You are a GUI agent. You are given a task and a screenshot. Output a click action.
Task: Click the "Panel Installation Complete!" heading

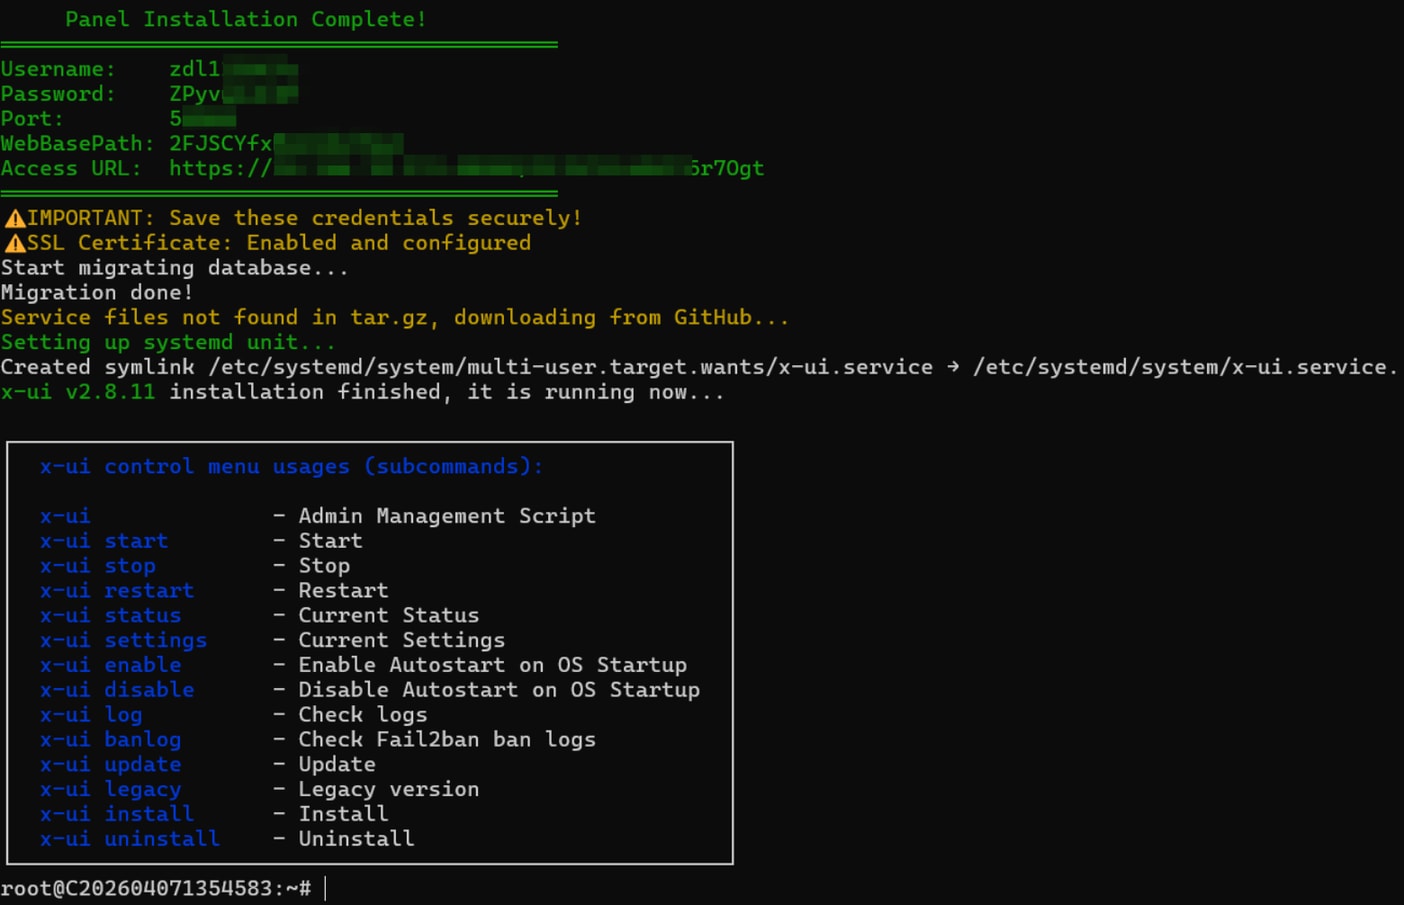pyautogui.click(x=246, y=19)
